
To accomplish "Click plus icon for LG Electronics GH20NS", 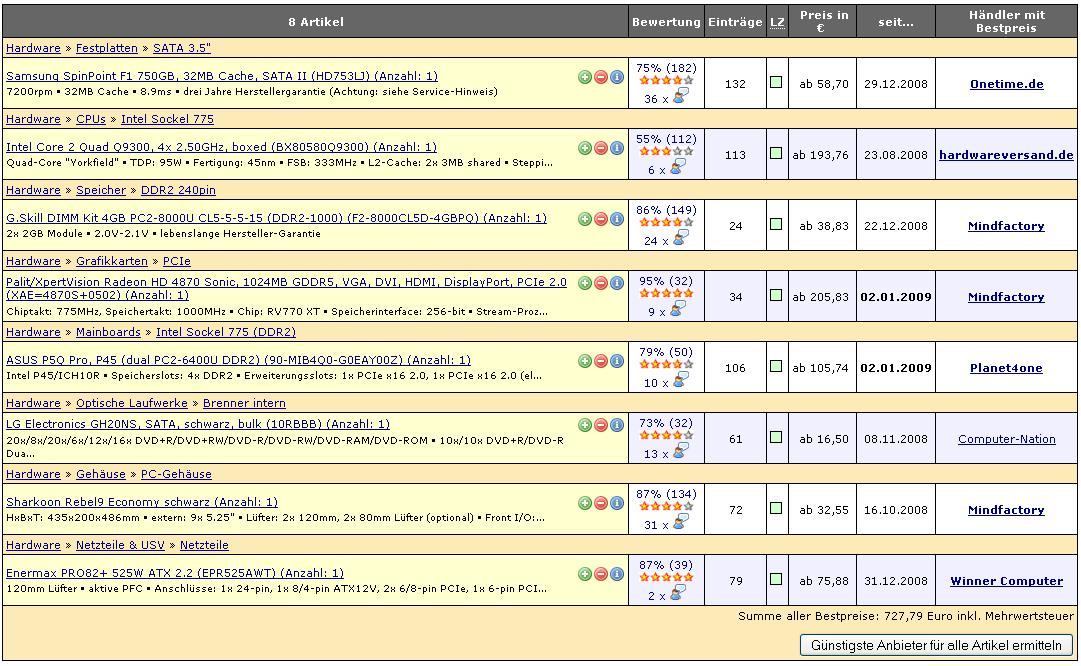I will pos(585,425).
